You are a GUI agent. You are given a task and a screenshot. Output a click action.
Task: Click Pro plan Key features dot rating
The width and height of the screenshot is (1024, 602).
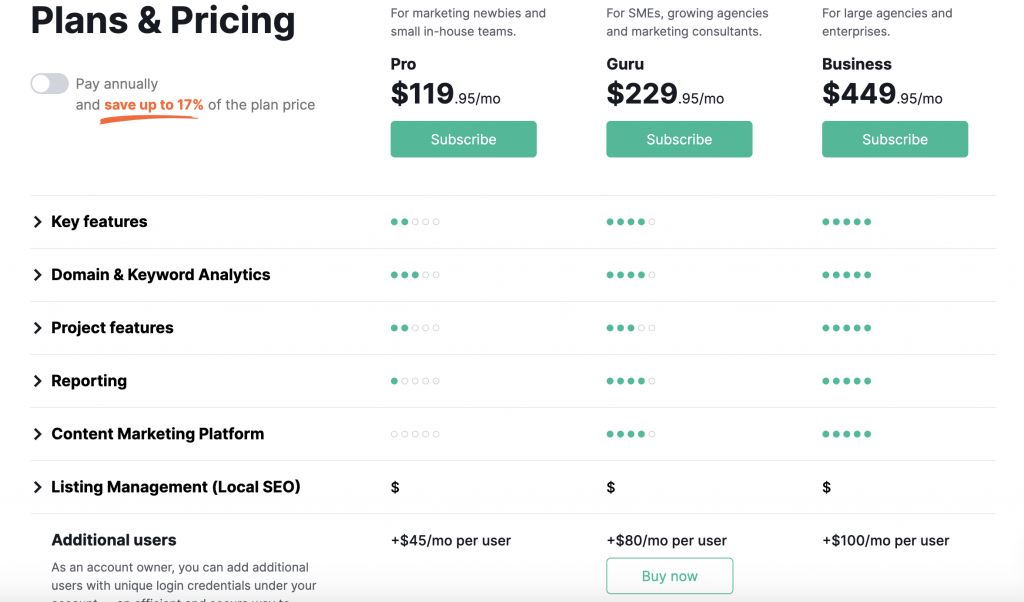(415, 222)
